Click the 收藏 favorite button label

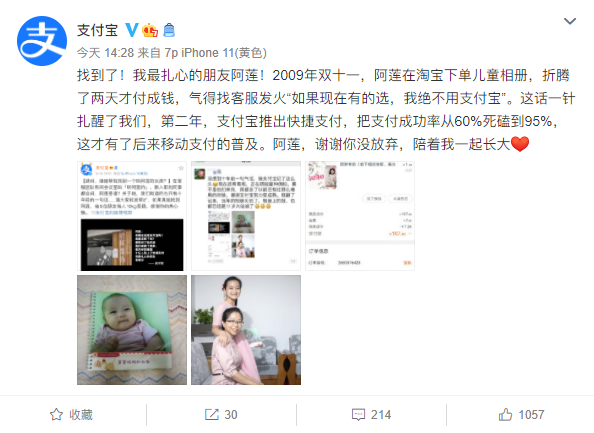pyautogui.click(x=81, y=414)
